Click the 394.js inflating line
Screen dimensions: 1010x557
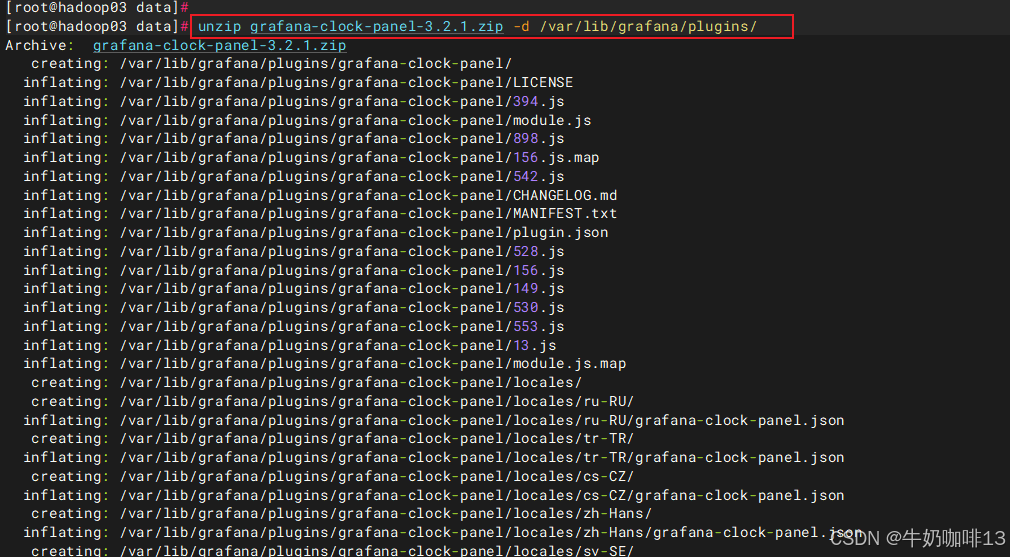(x=294, y=101)
